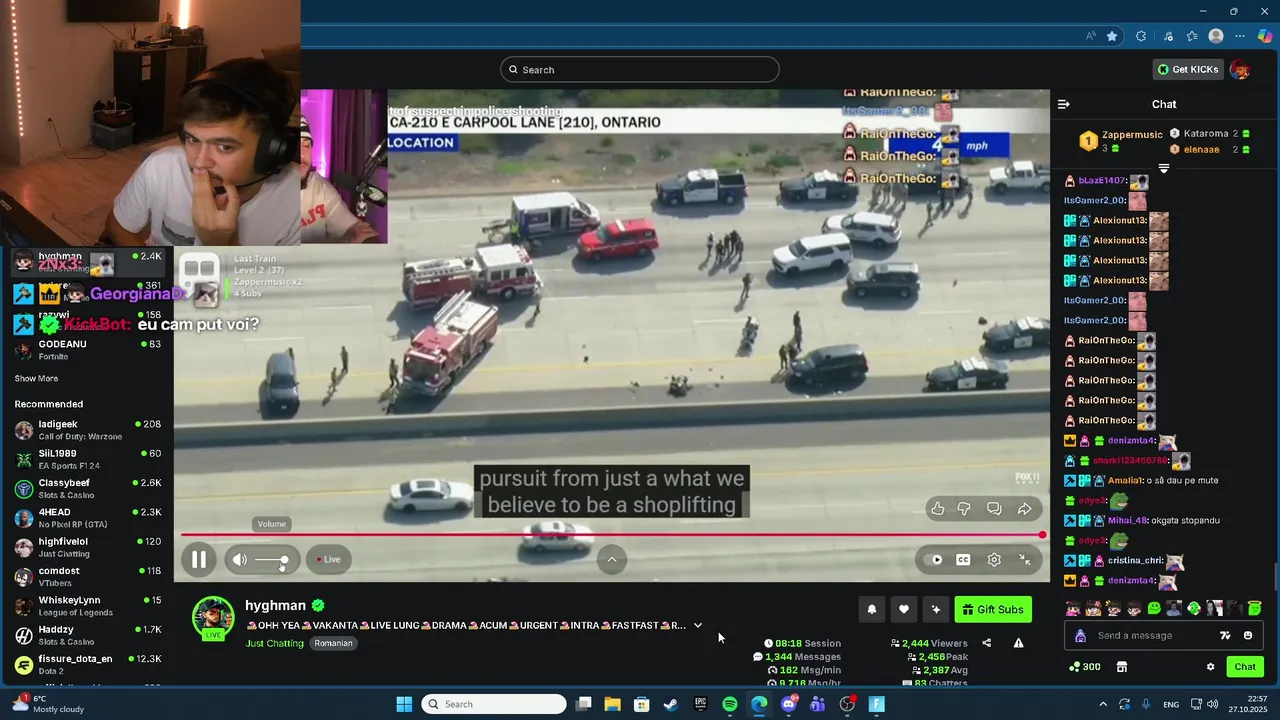The image size is (1280, 720).
Task: Click the chat scrollbar
Action: click(1275, 578)
